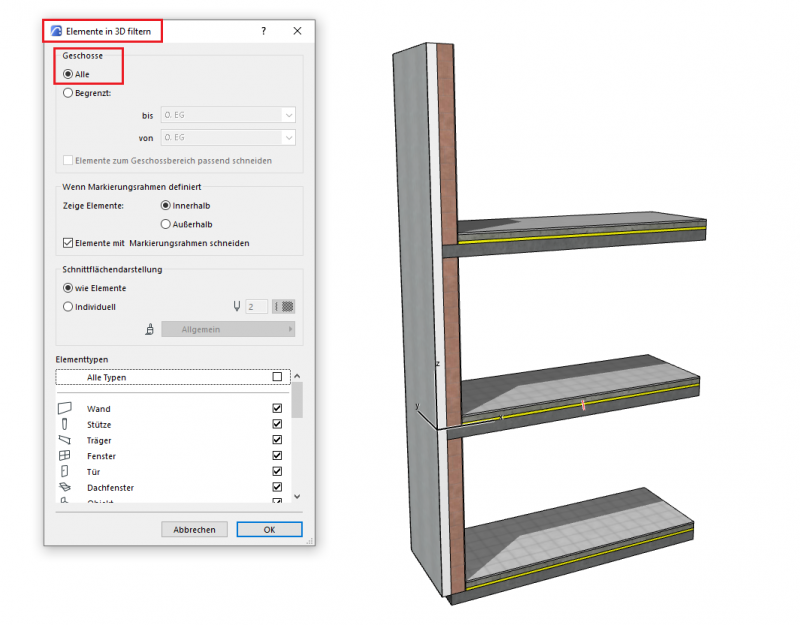Confirm the dialog with OK
The height and width of the screenshot is (625, 800).
[269, 529]
